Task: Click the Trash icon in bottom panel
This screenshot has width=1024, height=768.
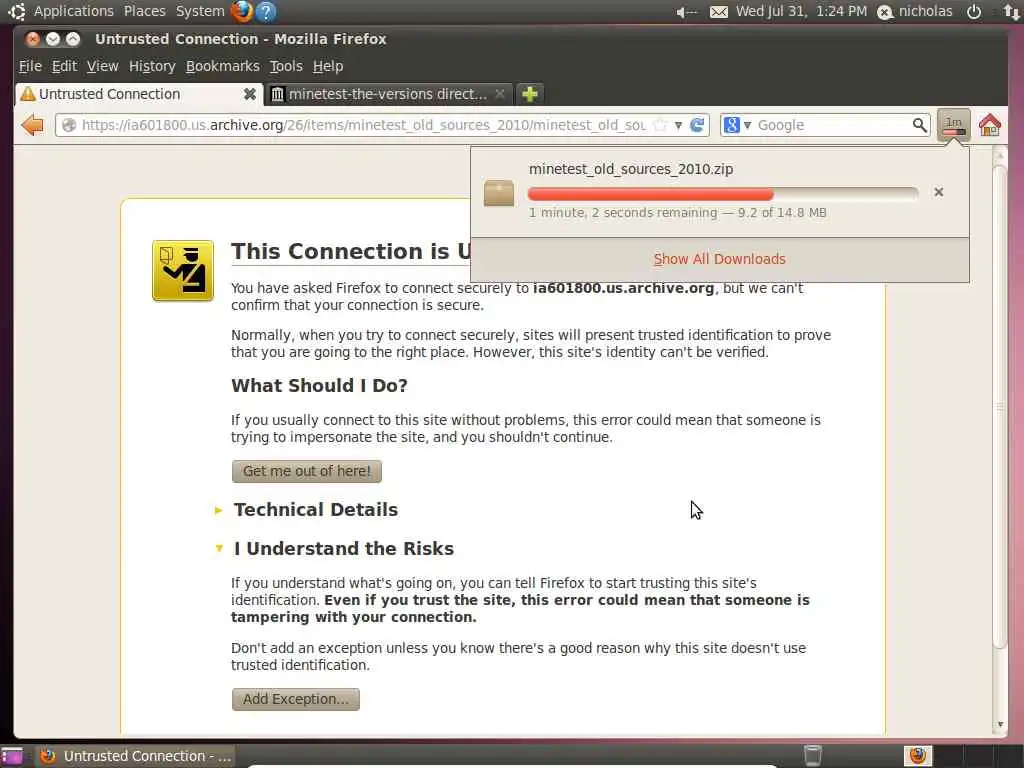Action: (812, 756)
